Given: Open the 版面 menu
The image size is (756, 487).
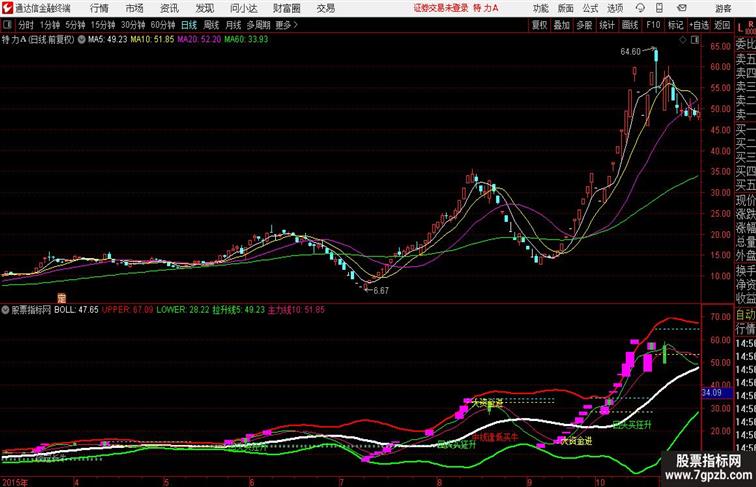Looking at the screenshot, I should point(566,8).
